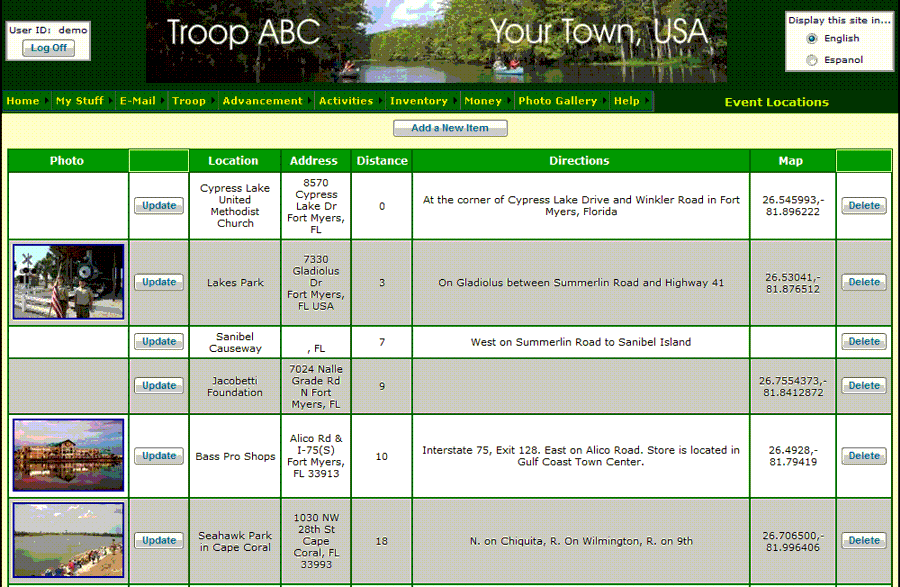Click the Address column header
The image size is (900, 587).
pyautogui.click(x=314, y=161)
